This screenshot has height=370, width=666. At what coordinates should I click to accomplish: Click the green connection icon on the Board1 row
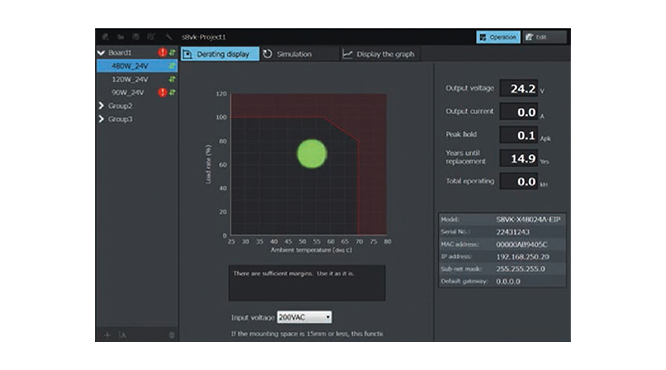click(172, 52)
